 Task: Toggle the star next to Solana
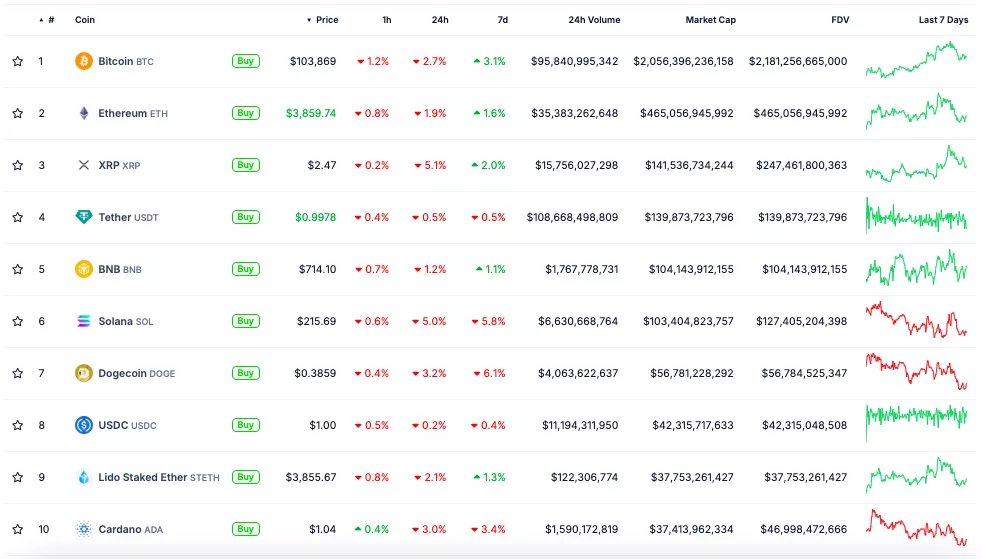pos(17,321)
